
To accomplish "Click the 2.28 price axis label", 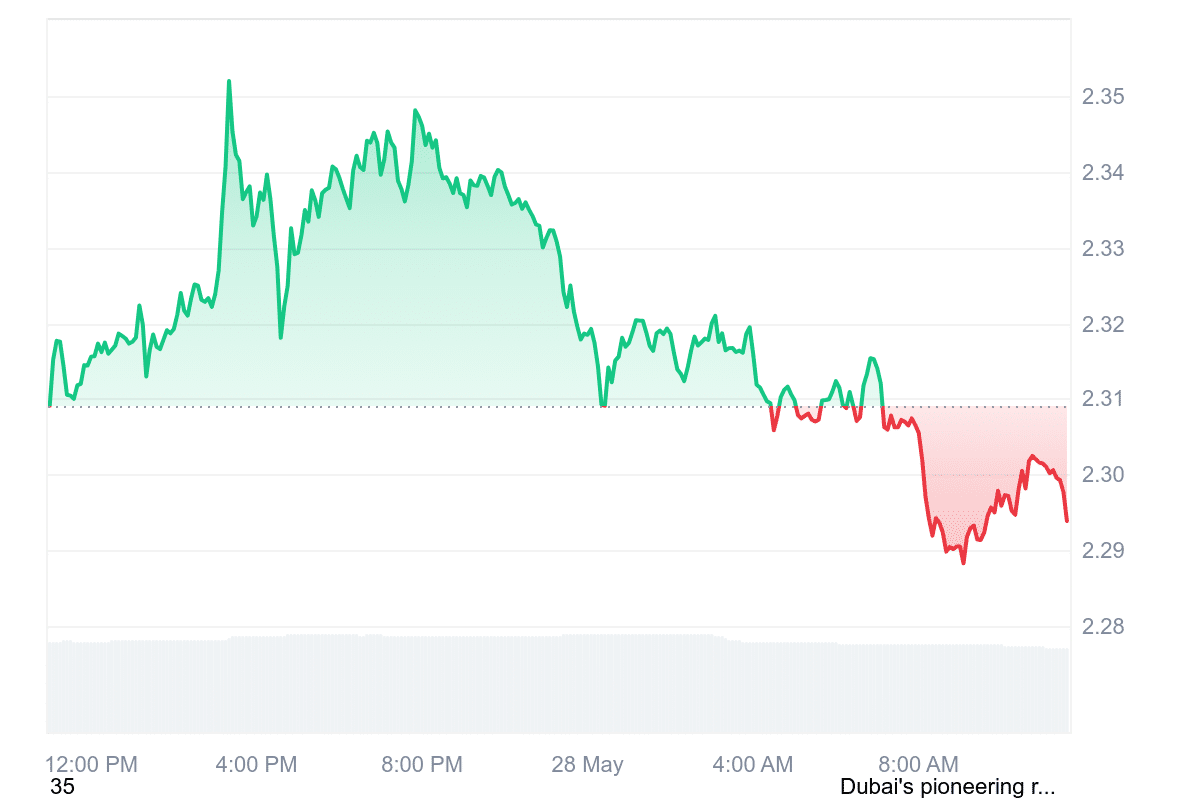I will pos(1103,627).
